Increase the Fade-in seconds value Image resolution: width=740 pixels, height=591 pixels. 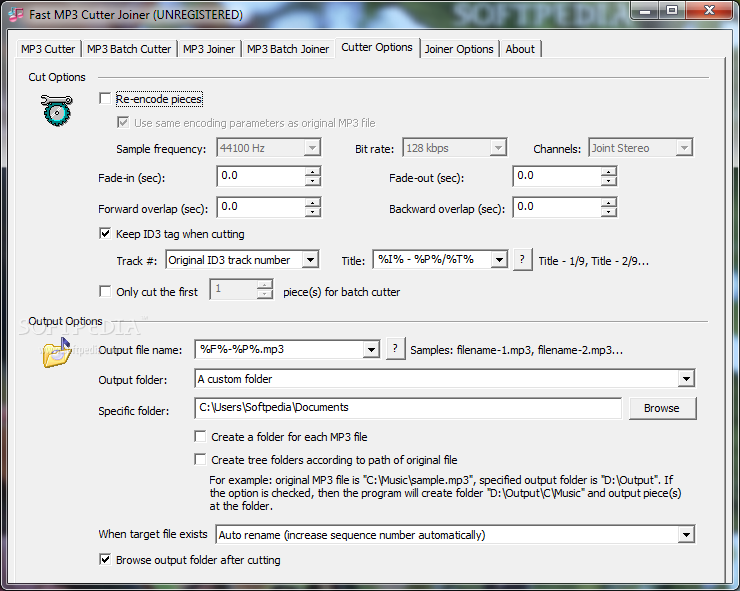click(x=312, y=171)
